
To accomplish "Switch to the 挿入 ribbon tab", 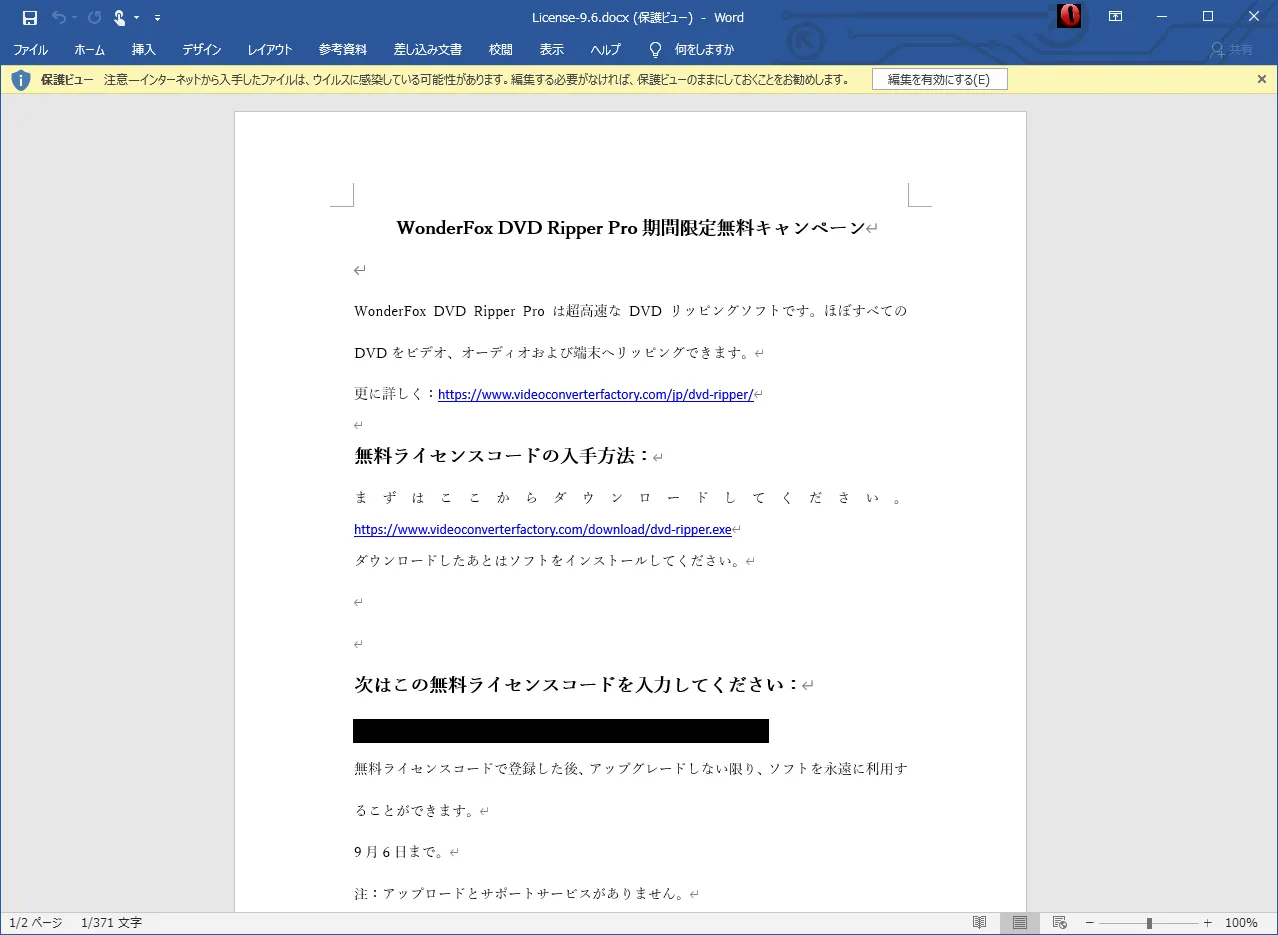I will pyautogui.click(x=143, y=49).
